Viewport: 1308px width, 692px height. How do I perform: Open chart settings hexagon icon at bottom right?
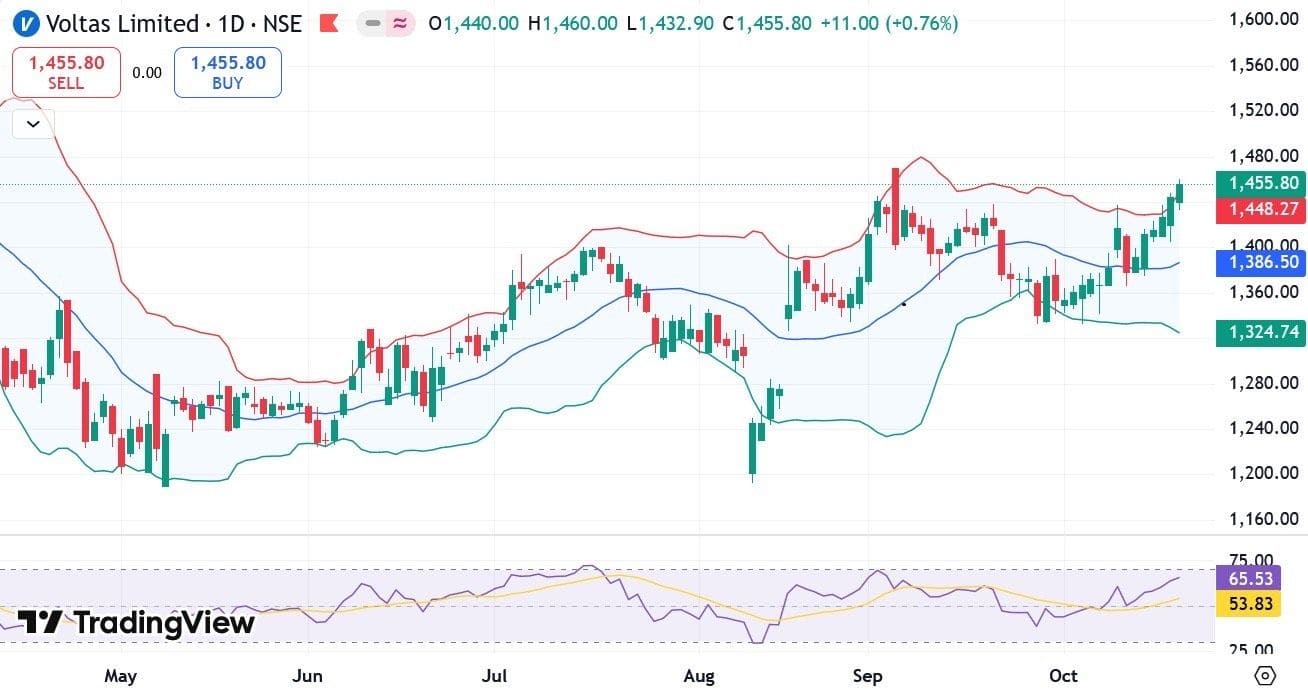click(1265, 675)
